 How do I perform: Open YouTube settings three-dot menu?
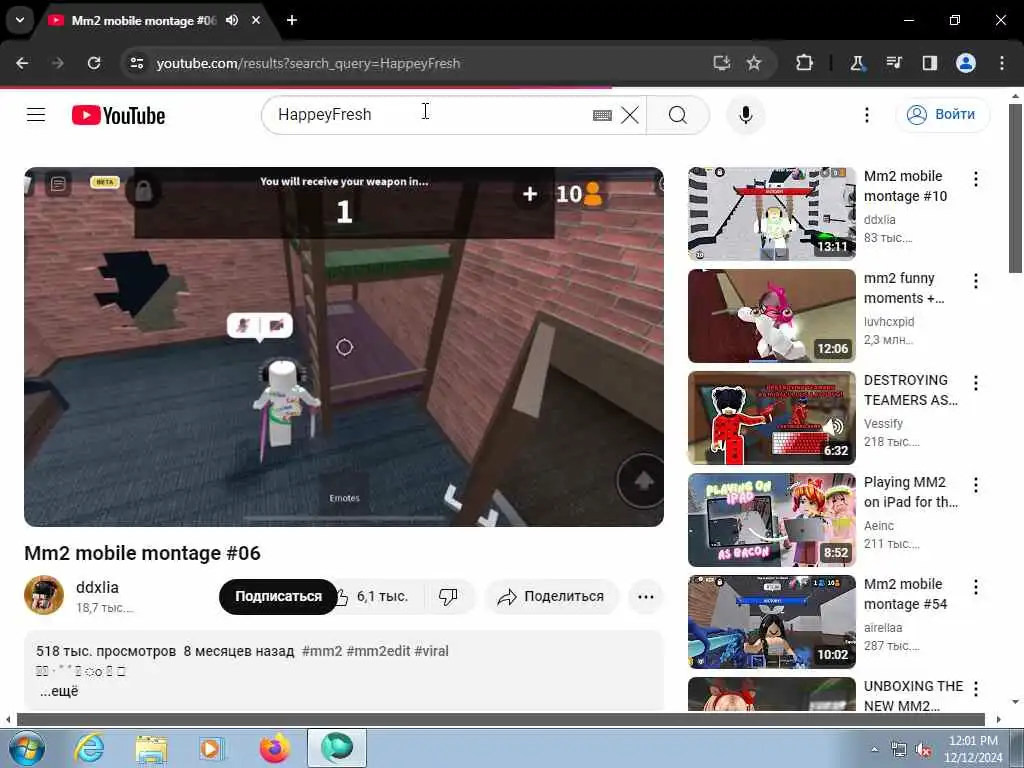pyautogui.click(x=867, y=116)
